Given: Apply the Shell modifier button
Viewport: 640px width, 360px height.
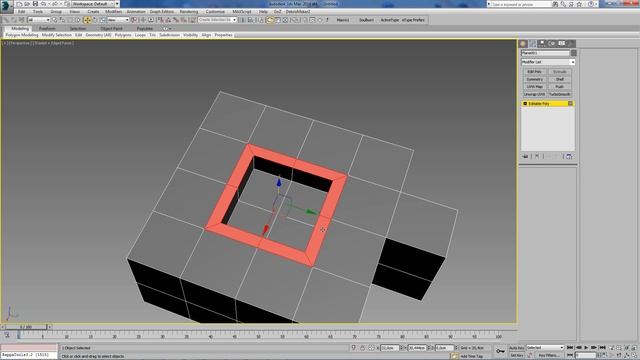Looking at the screenshot, I should (560, 79).
